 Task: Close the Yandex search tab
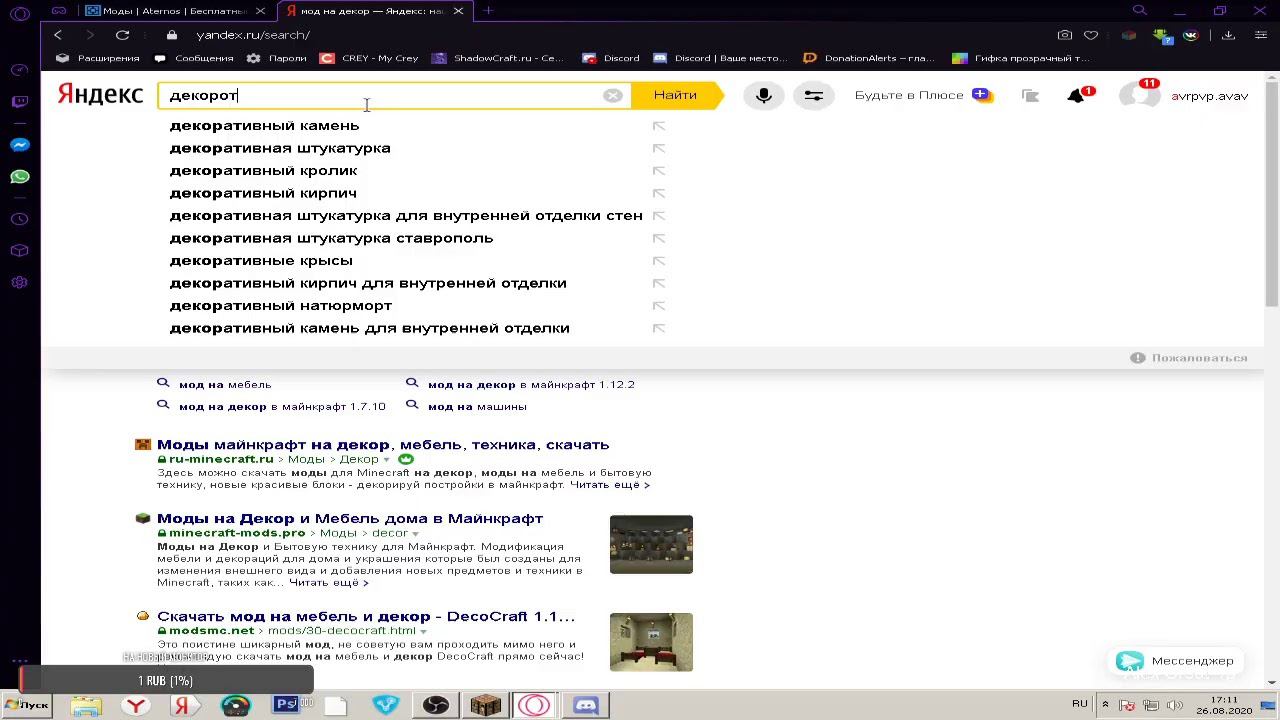coord(458,11)
